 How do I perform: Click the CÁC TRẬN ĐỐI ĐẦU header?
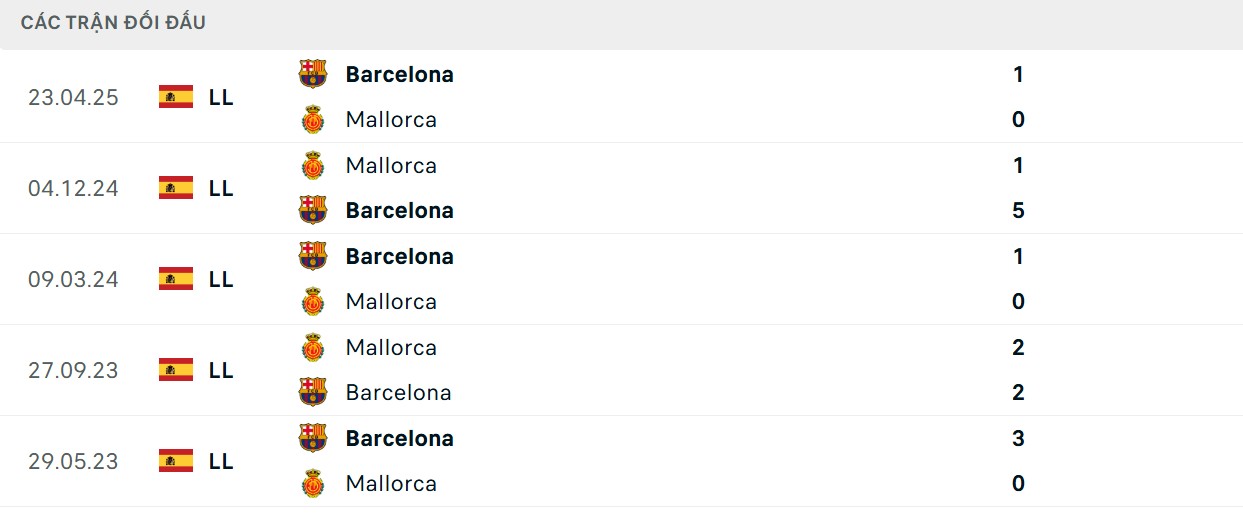click(113, 22)
